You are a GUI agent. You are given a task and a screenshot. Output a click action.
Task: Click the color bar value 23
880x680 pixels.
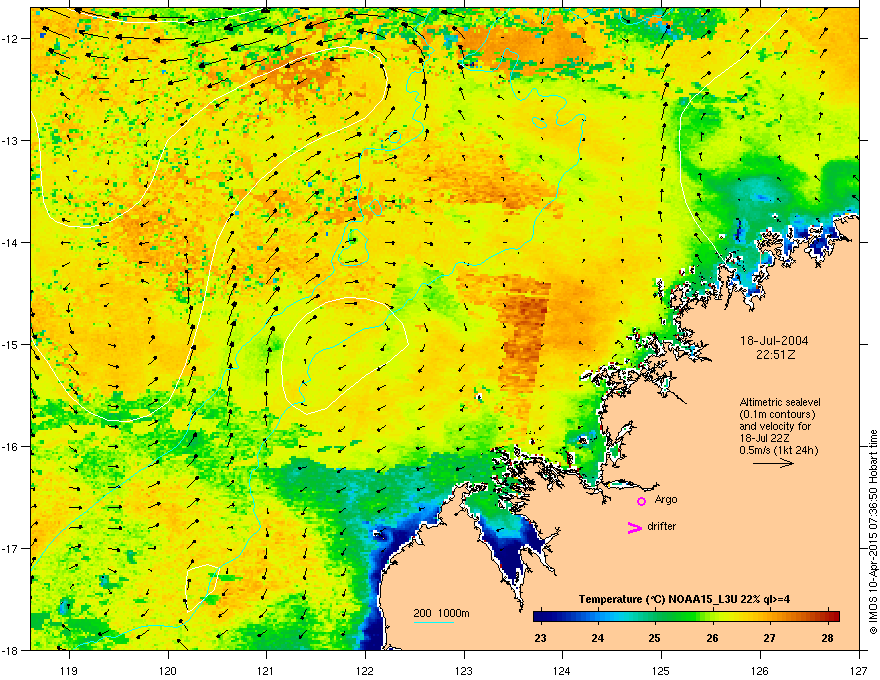pyautogui.click(x=540, y=638)
